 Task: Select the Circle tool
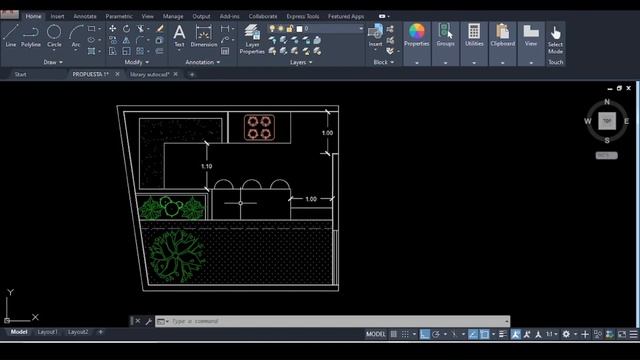point(54,36)
